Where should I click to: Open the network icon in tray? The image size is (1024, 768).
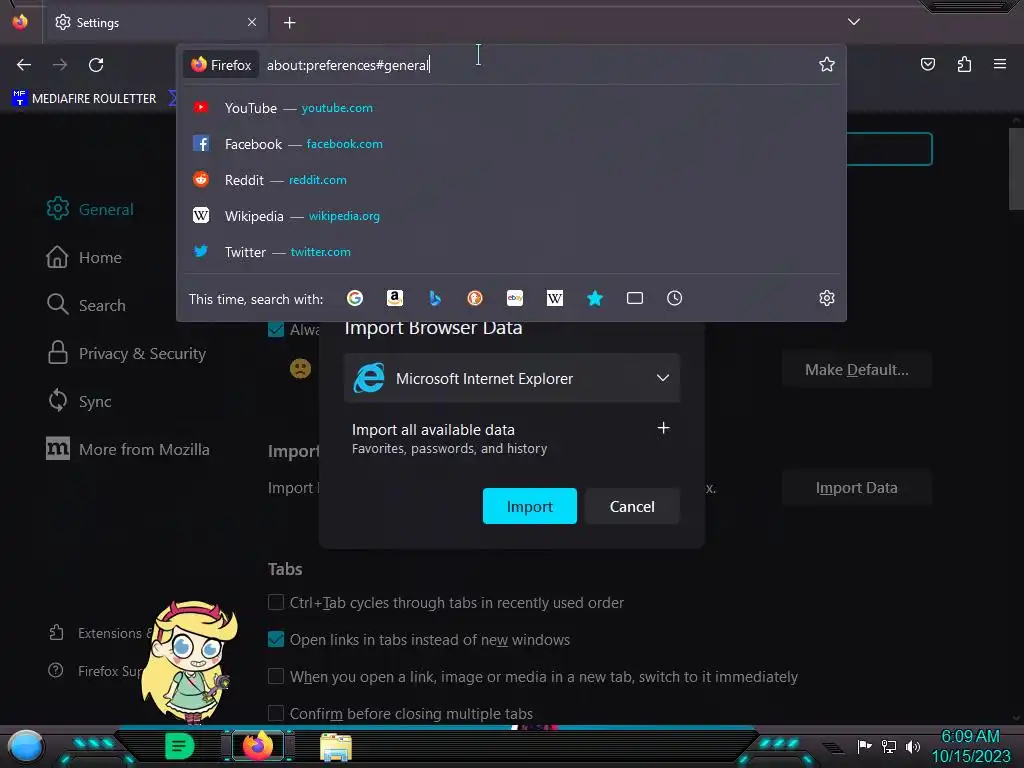pyautogui.click(x=889, y=746)
